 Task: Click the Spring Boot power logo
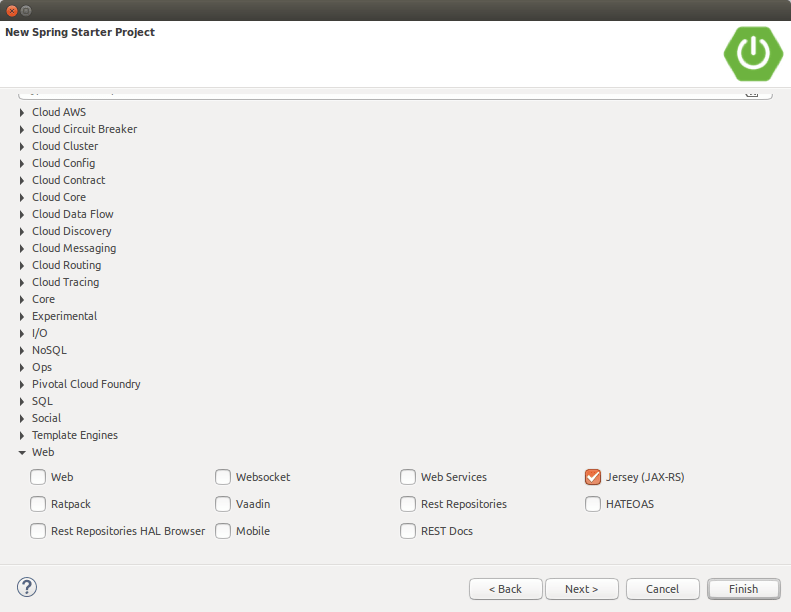coord(753,53)
